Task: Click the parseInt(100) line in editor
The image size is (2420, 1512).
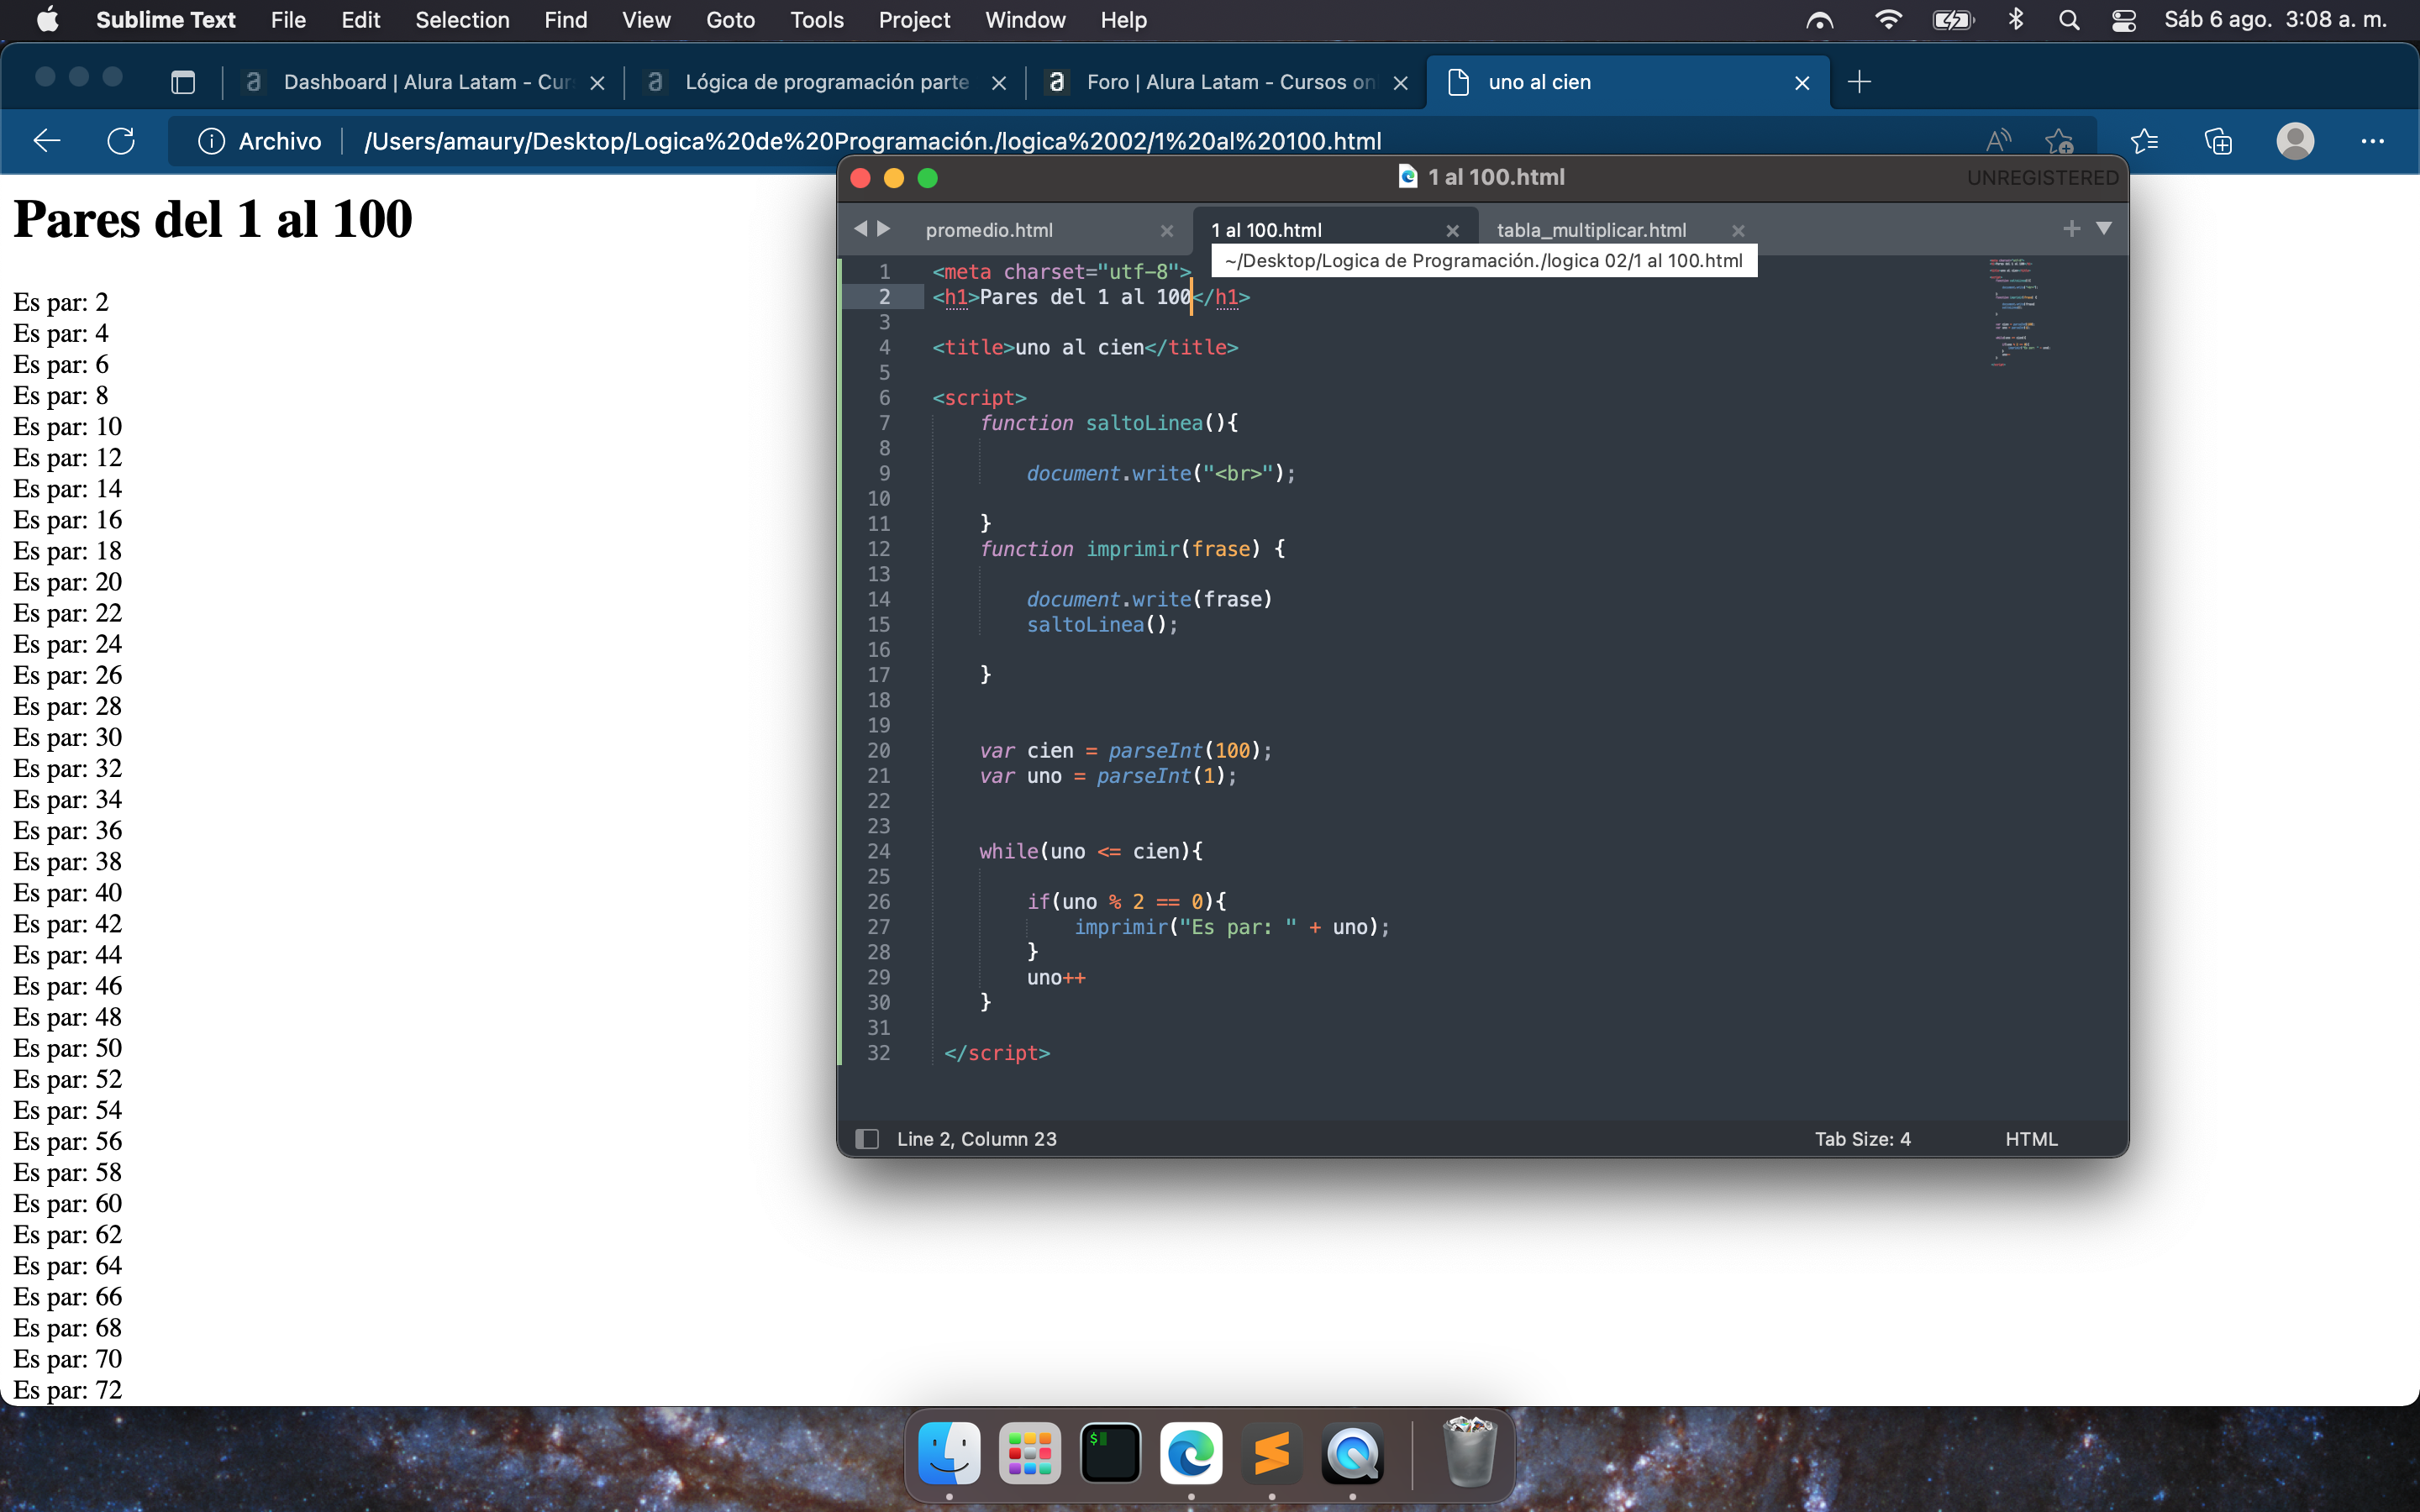Action: pyautogui.click(x=1125, y=751)
